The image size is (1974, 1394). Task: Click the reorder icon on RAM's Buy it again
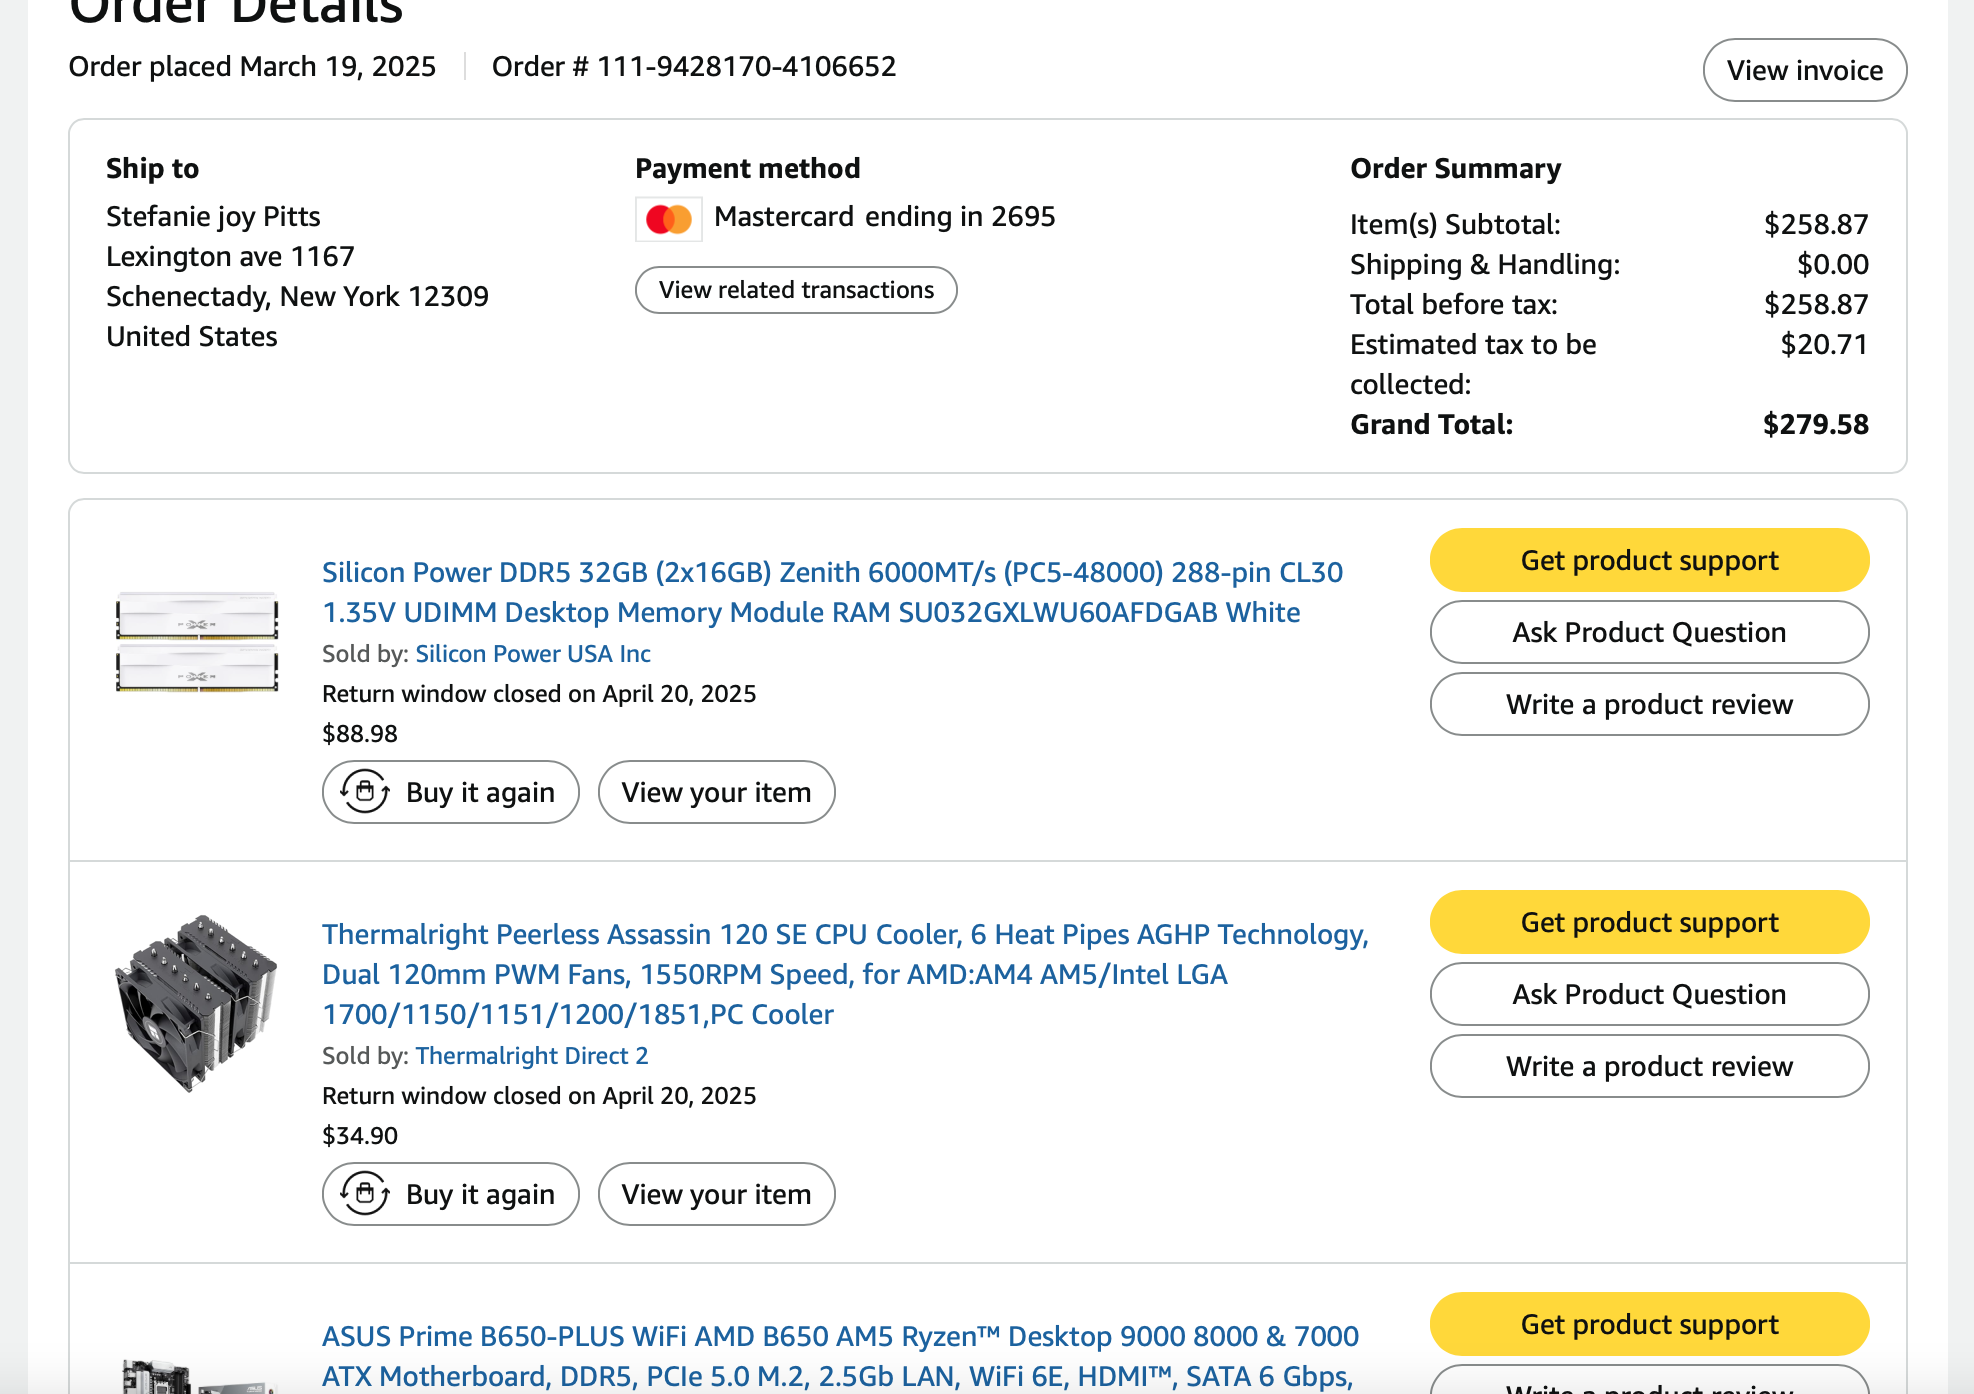(365, 792)
